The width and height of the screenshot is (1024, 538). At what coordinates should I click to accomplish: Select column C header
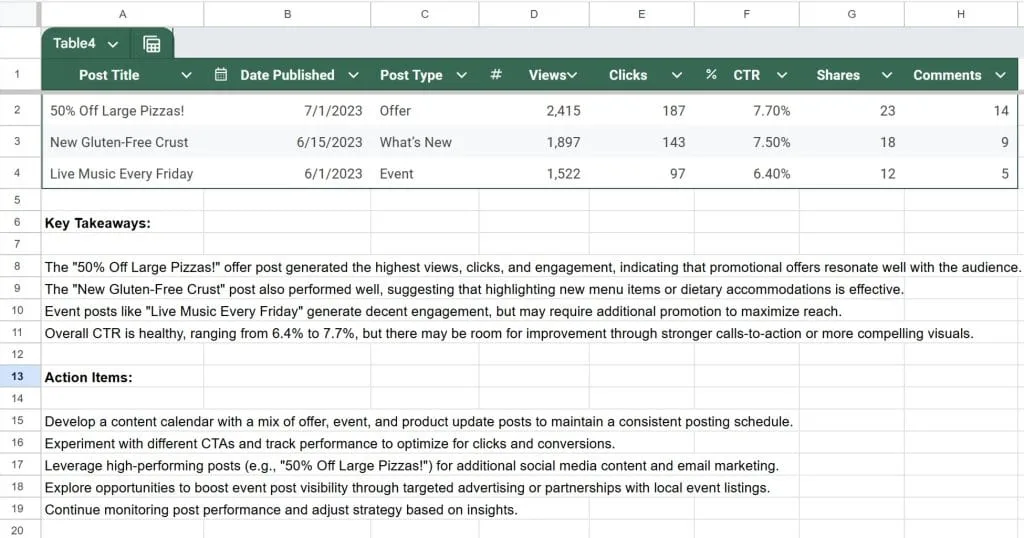click(424, 14)
